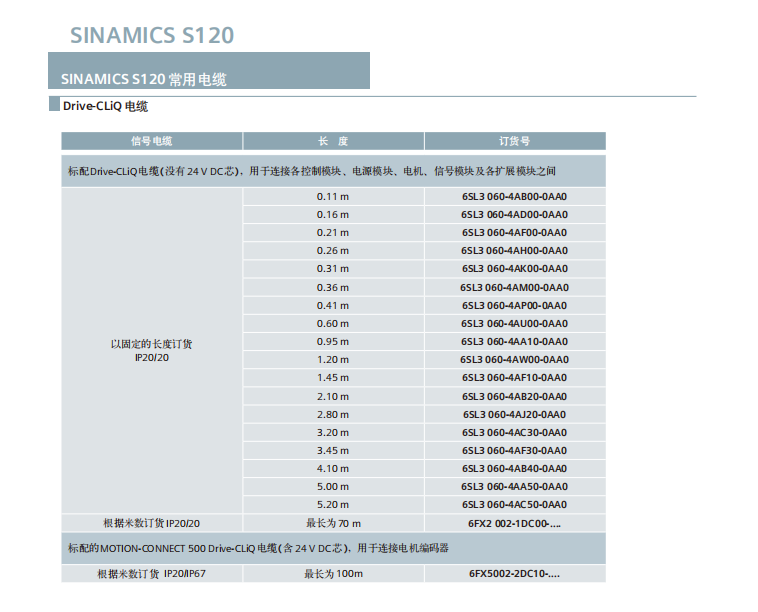Click the IP20/20 label under 以固定的长度订货
Screen dimensions: 758x612
click(x=152, y=358)
